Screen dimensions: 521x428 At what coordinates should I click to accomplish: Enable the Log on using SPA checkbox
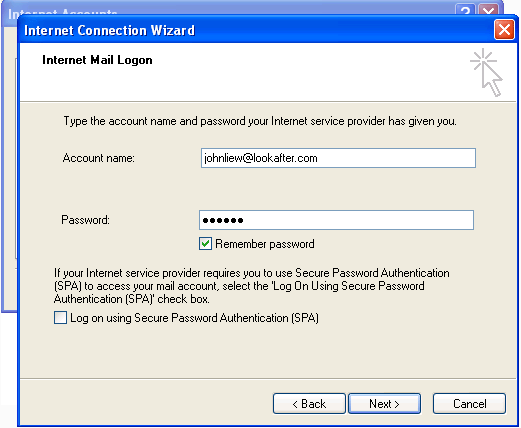pyautogui.click(x=60, y=318)
